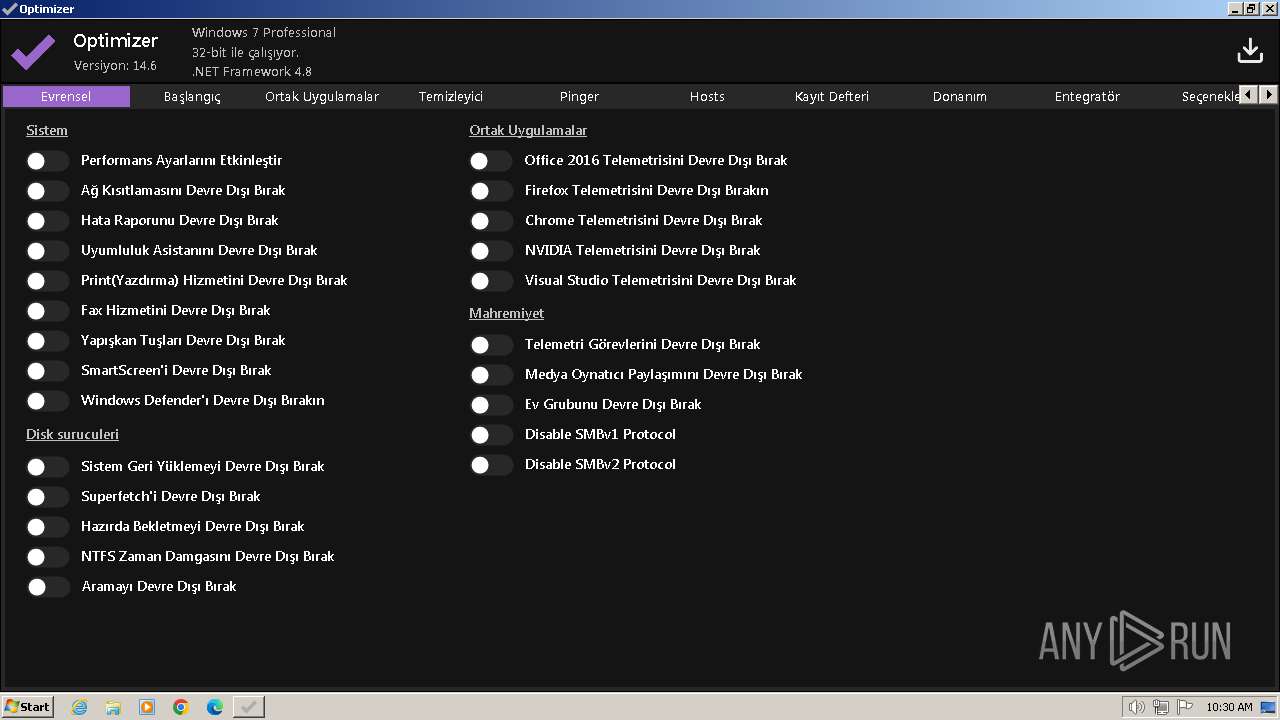
Task: Toggle SmartScreen'i Devre Dışı Bırak
Action: coord(47,370)
